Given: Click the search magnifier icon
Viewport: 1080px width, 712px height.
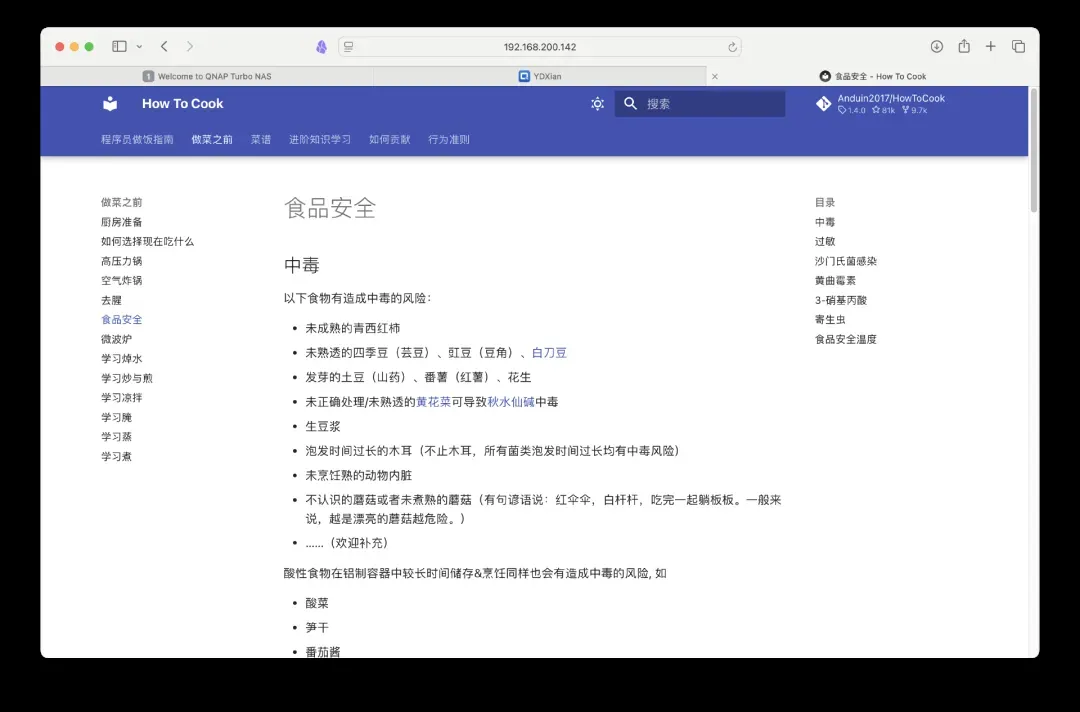Looking at the screenshot, I should (630, 104).
